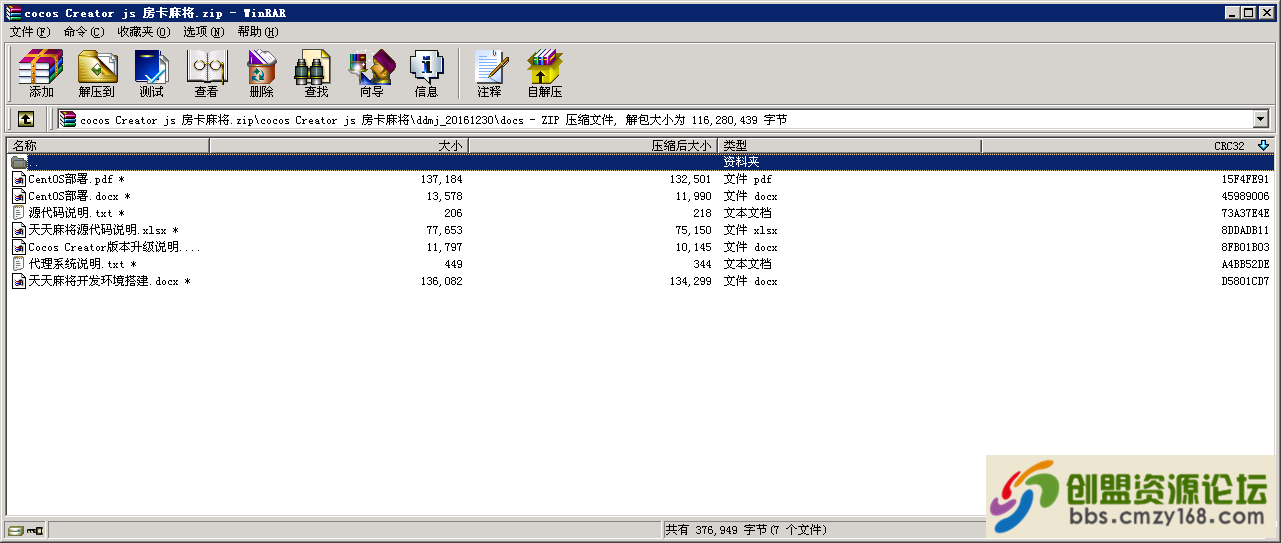The height and width of the screenshot is (543, 1281).
Task: Select file name 源代码说明.txt
Action: tap(77, 213)
